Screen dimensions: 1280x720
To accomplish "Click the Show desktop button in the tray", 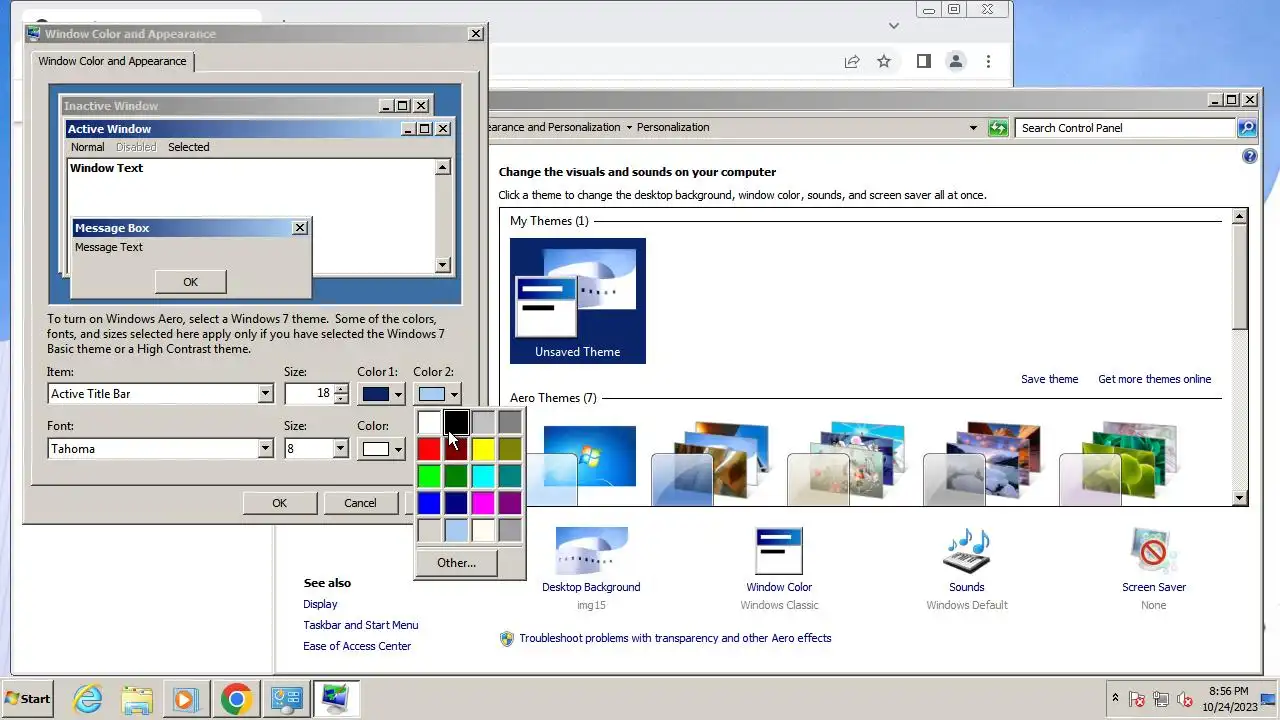I will tap(1268, 699).
